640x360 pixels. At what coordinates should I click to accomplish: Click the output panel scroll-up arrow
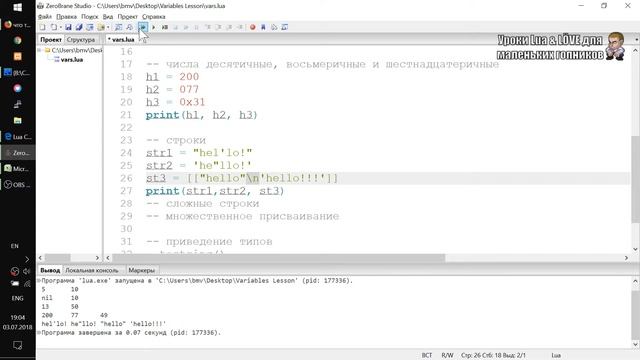click(x=636, y=281)
